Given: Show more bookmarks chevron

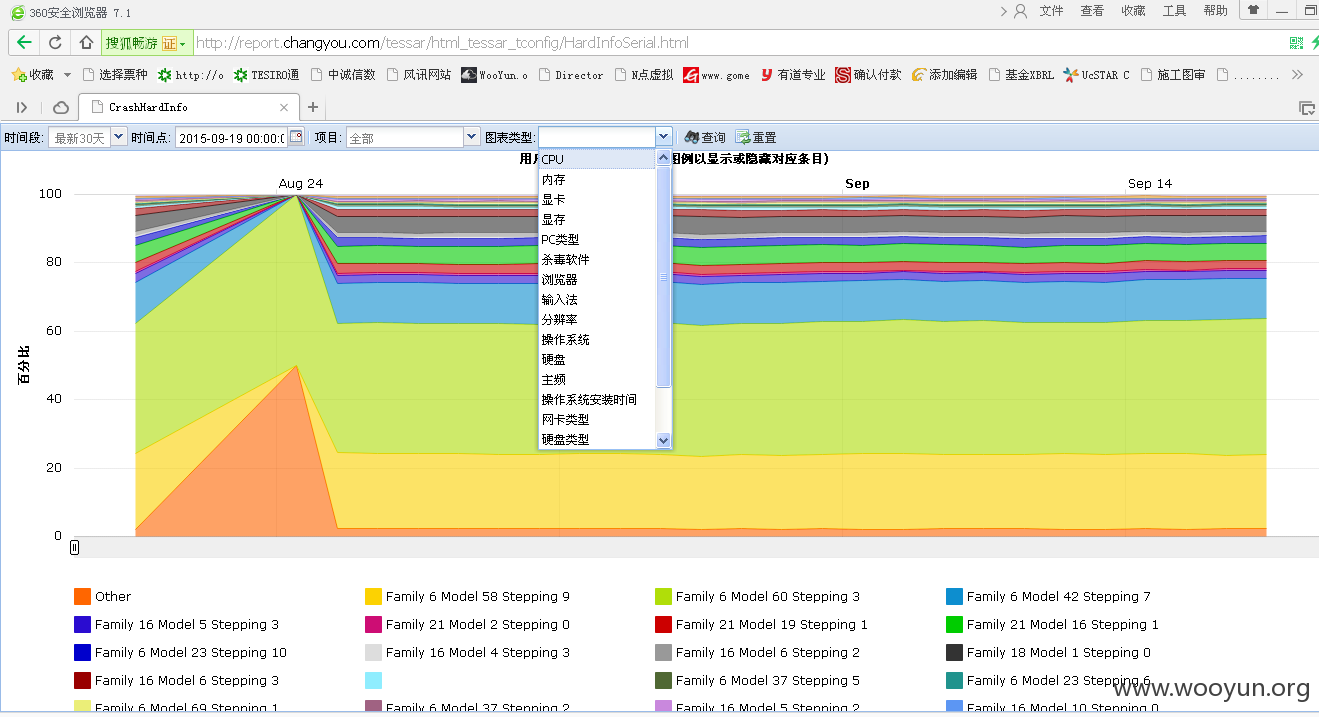Looking at the screenshot, I should [x=1297, y=74].
